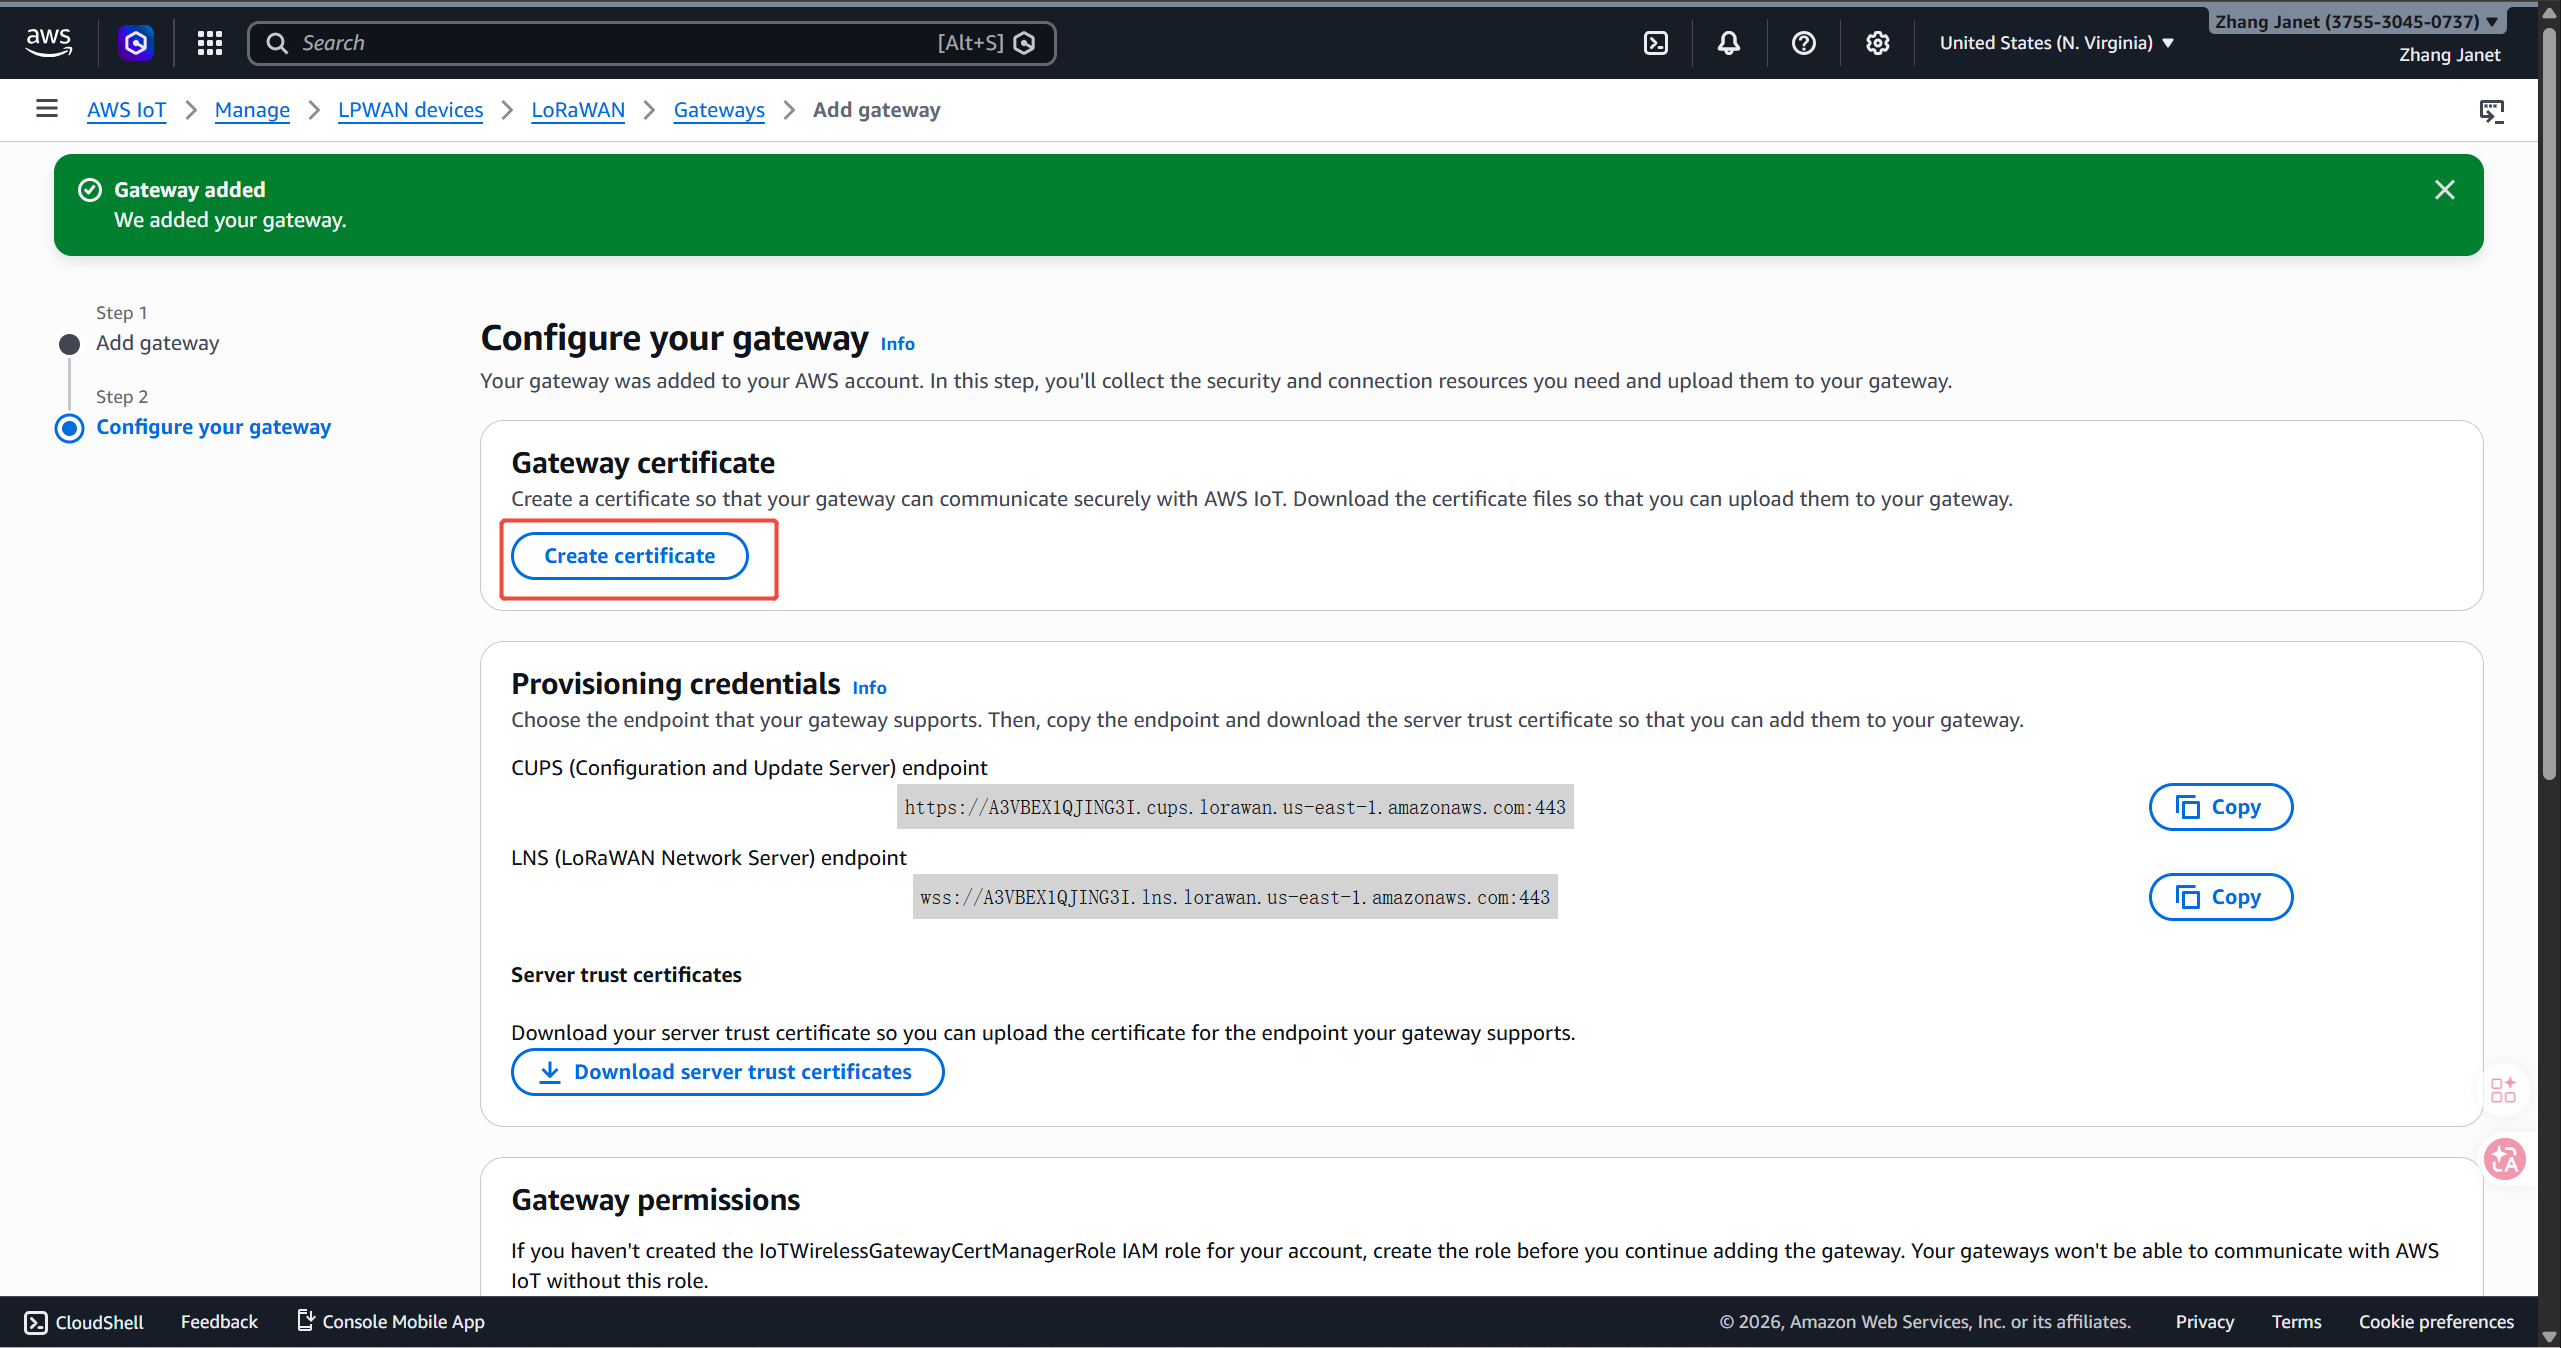Open the notifications bell
The width and height of the screenshot is (2561, 1348).
1728,43
